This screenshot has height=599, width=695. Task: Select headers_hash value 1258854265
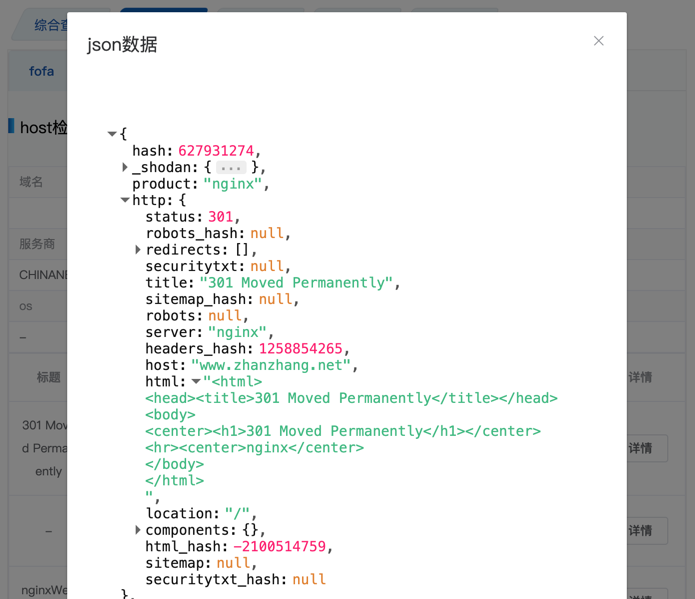[301, 348]
